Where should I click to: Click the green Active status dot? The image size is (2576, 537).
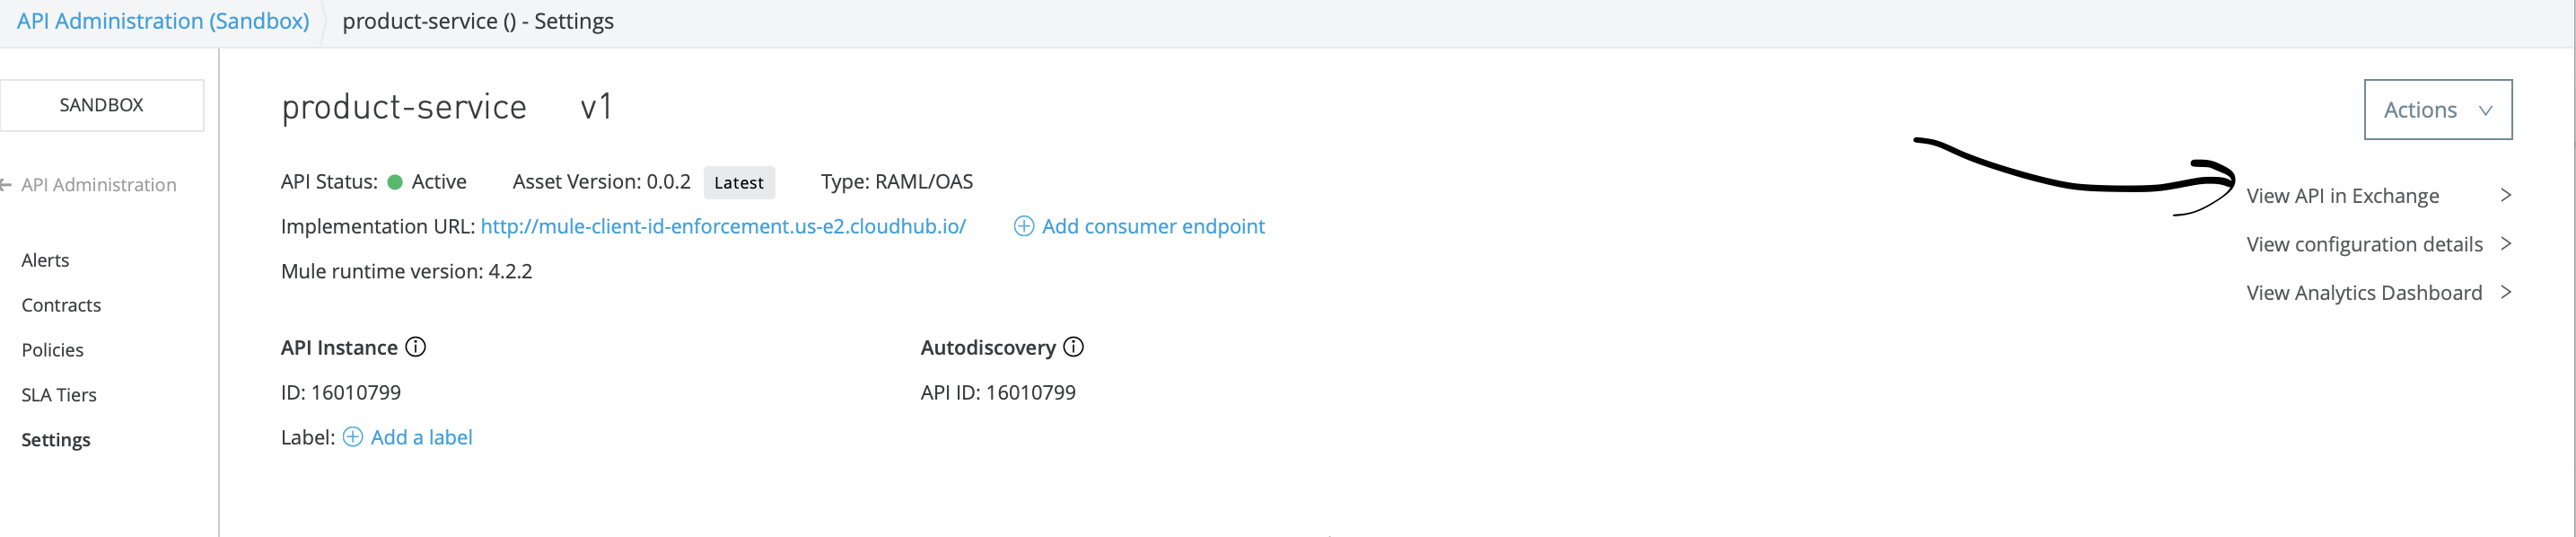(x=395, y=182)
